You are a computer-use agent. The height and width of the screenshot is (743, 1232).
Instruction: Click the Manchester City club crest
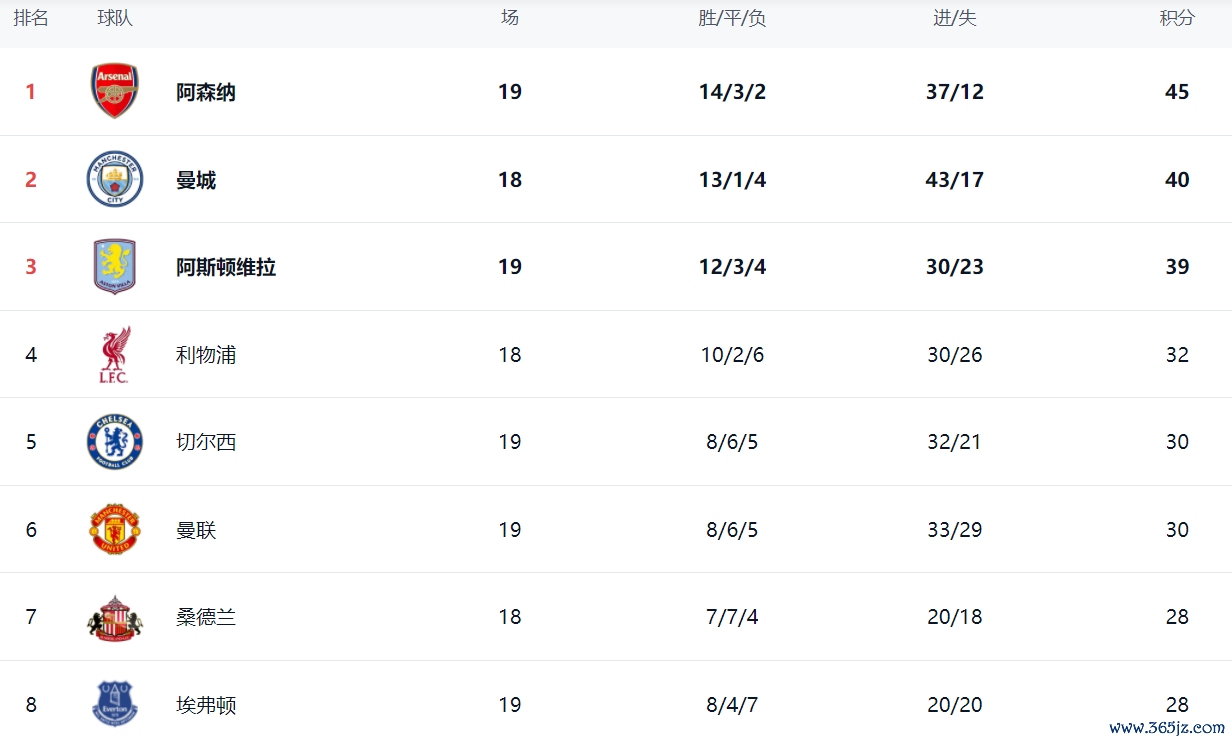(x=115, y=179)
